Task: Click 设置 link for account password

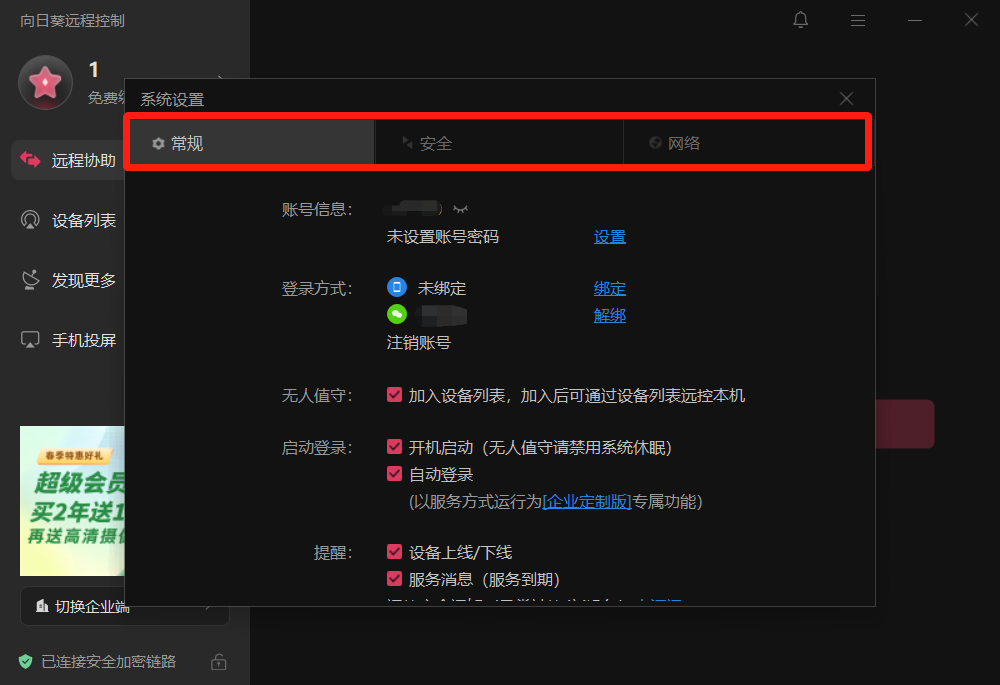Action: pos(610,237)
